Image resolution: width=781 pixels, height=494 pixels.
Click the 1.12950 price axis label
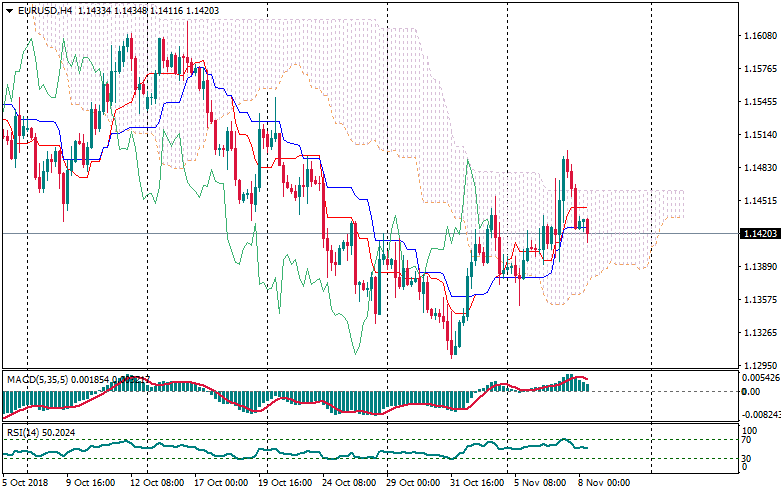tap(762, 366)
